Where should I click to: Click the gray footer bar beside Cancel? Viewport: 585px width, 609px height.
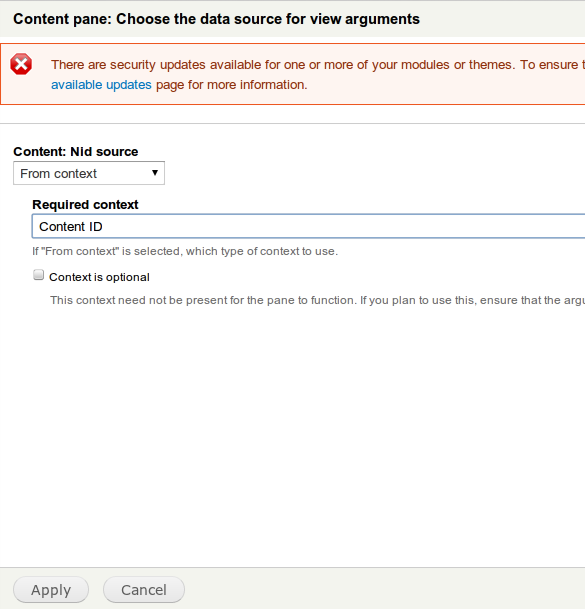[385, 590]
